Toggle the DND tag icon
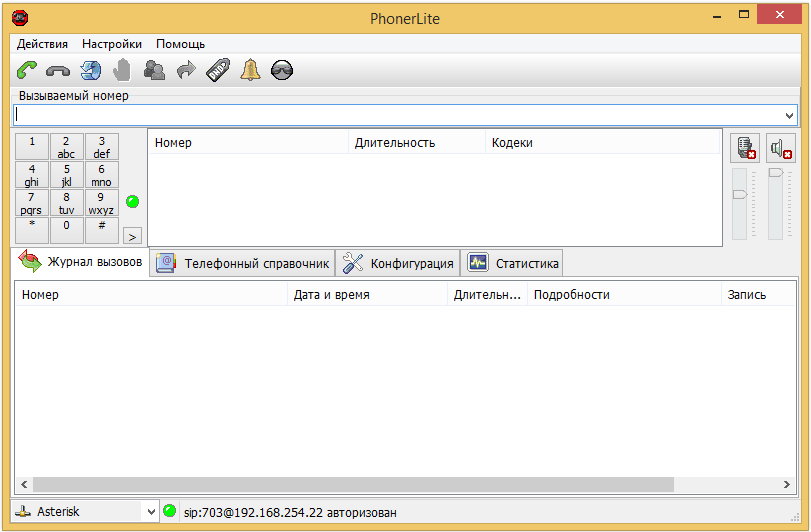The width and height of the screenshot is (811, 532). (x=218, y=70)
